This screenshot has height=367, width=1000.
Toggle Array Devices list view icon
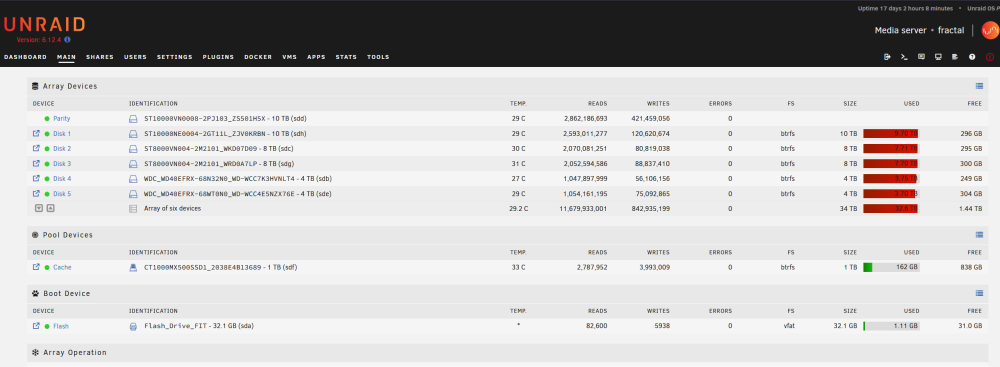coord(979,86)
